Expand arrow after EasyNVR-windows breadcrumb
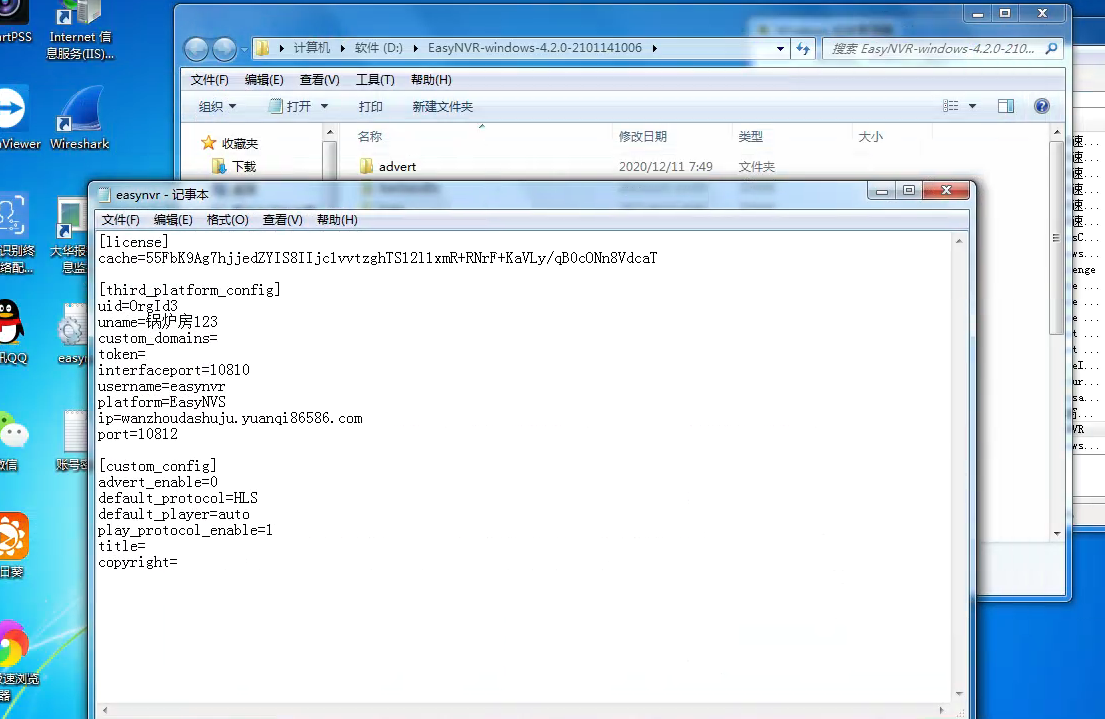This screenshot has height=719, width=1105. click(655, 49)
